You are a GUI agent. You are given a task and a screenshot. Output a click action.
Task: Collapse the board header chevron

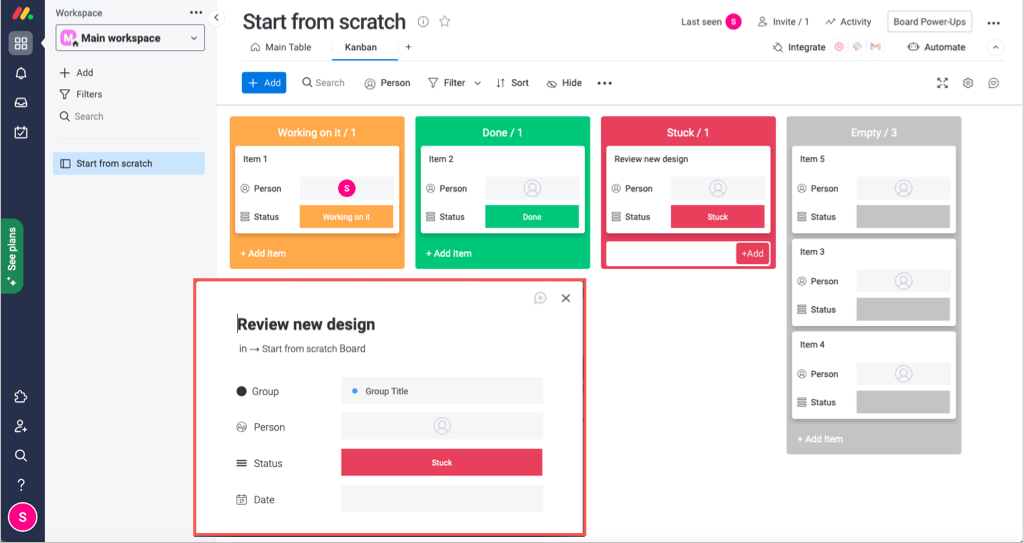(994, 47)
